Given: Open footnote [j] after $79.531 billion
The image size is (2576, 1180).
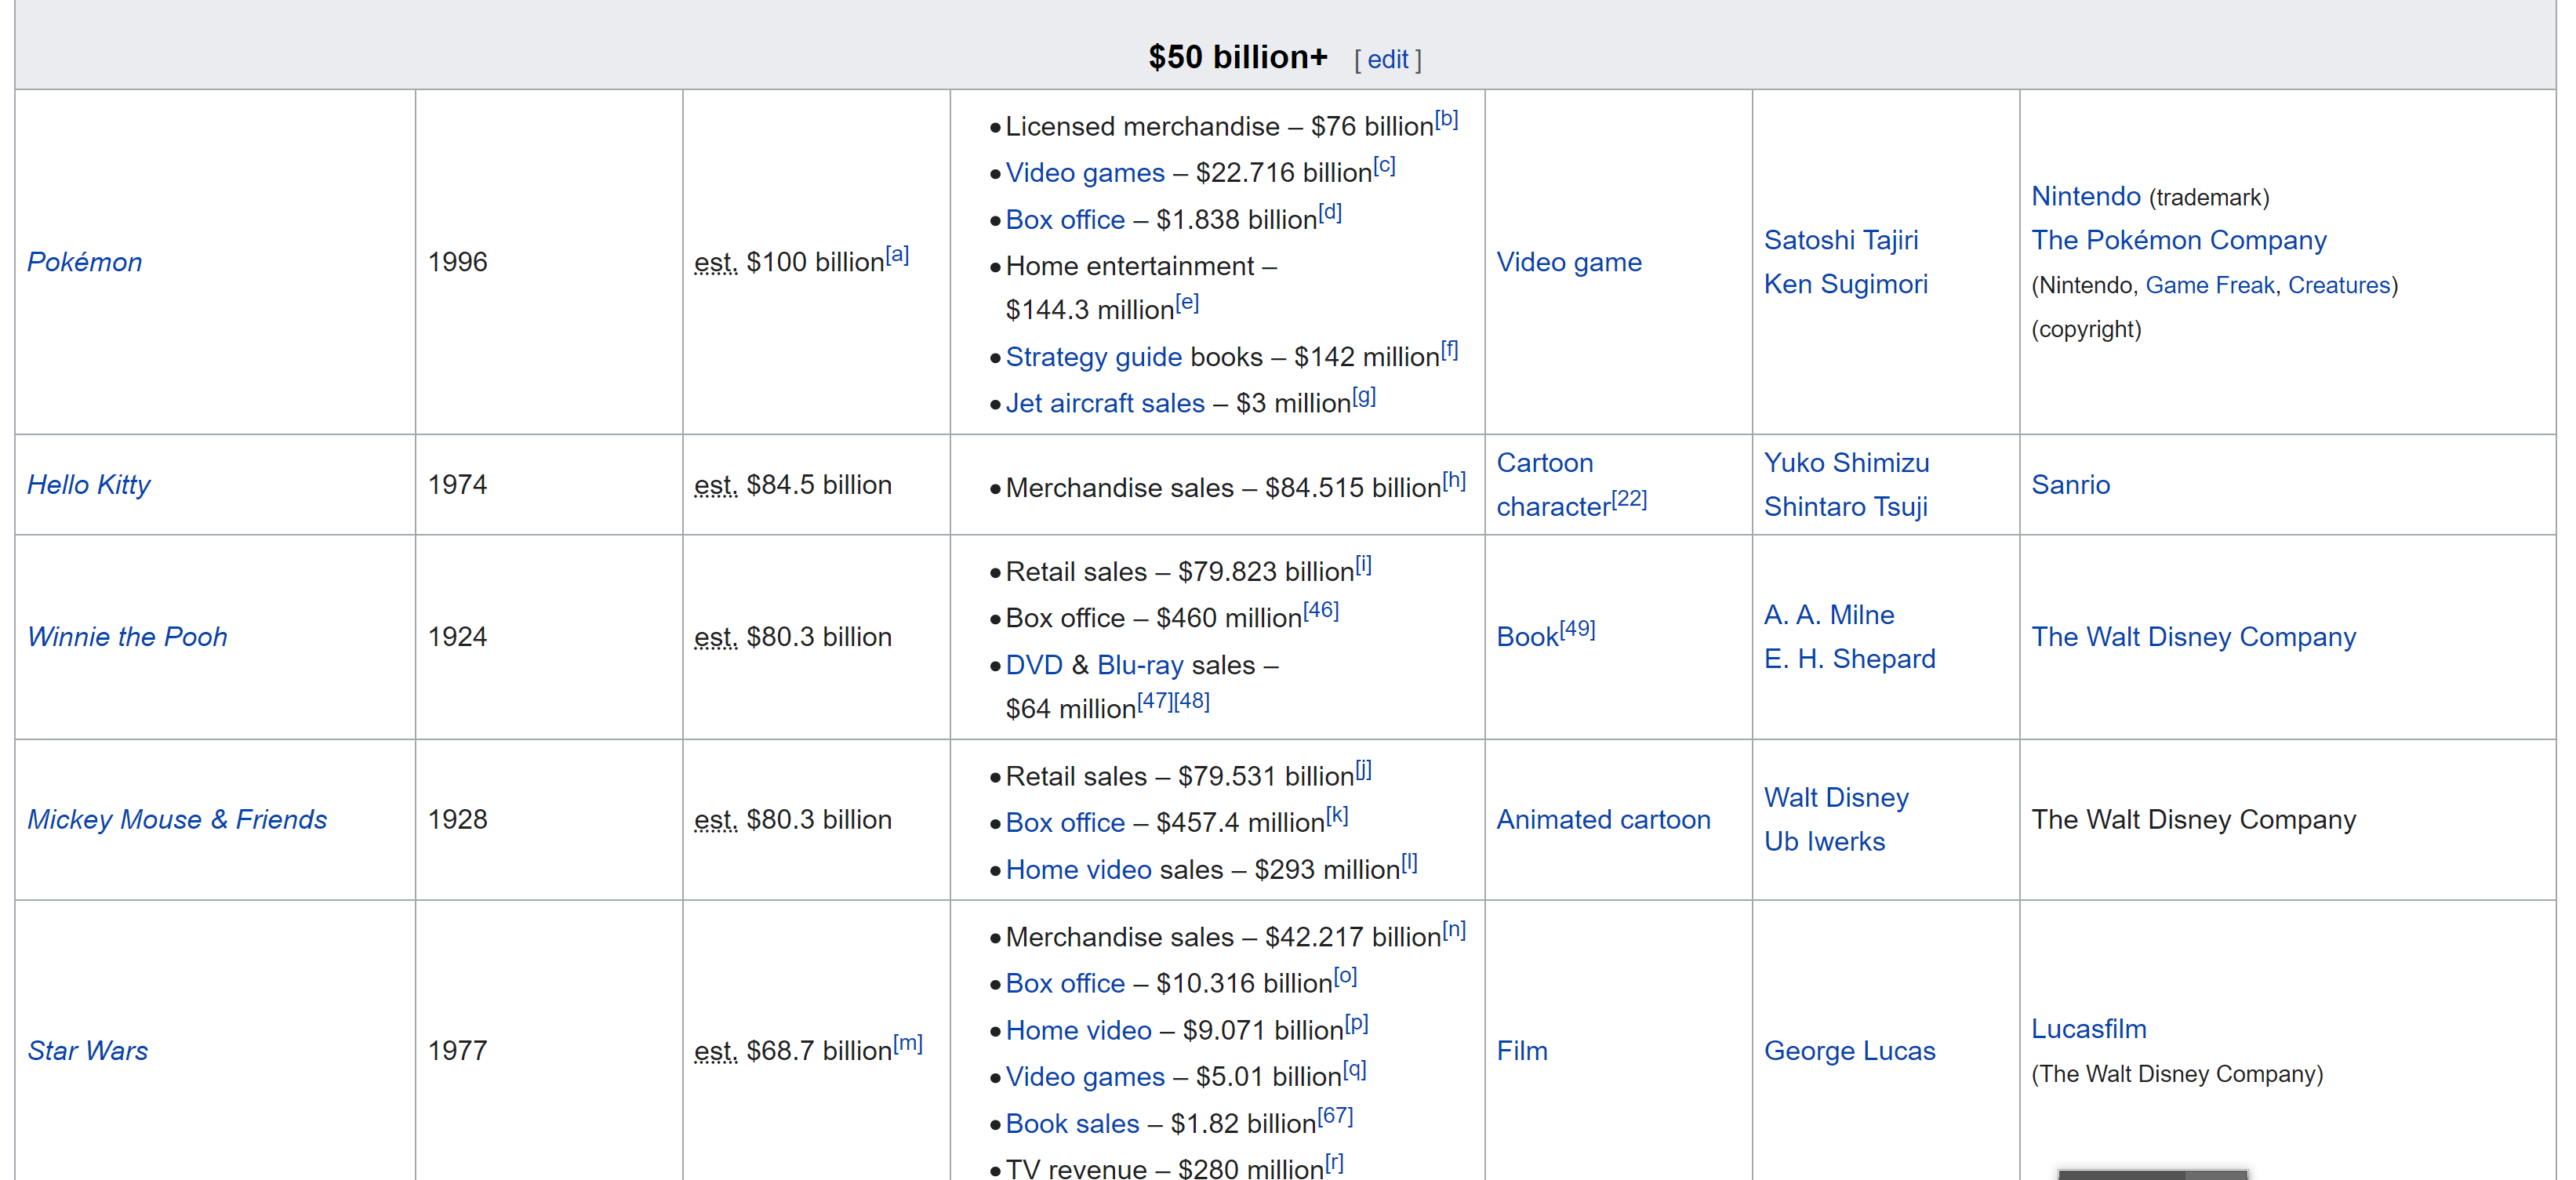Looking at the screenshot, I should (x=1363, y=770).
